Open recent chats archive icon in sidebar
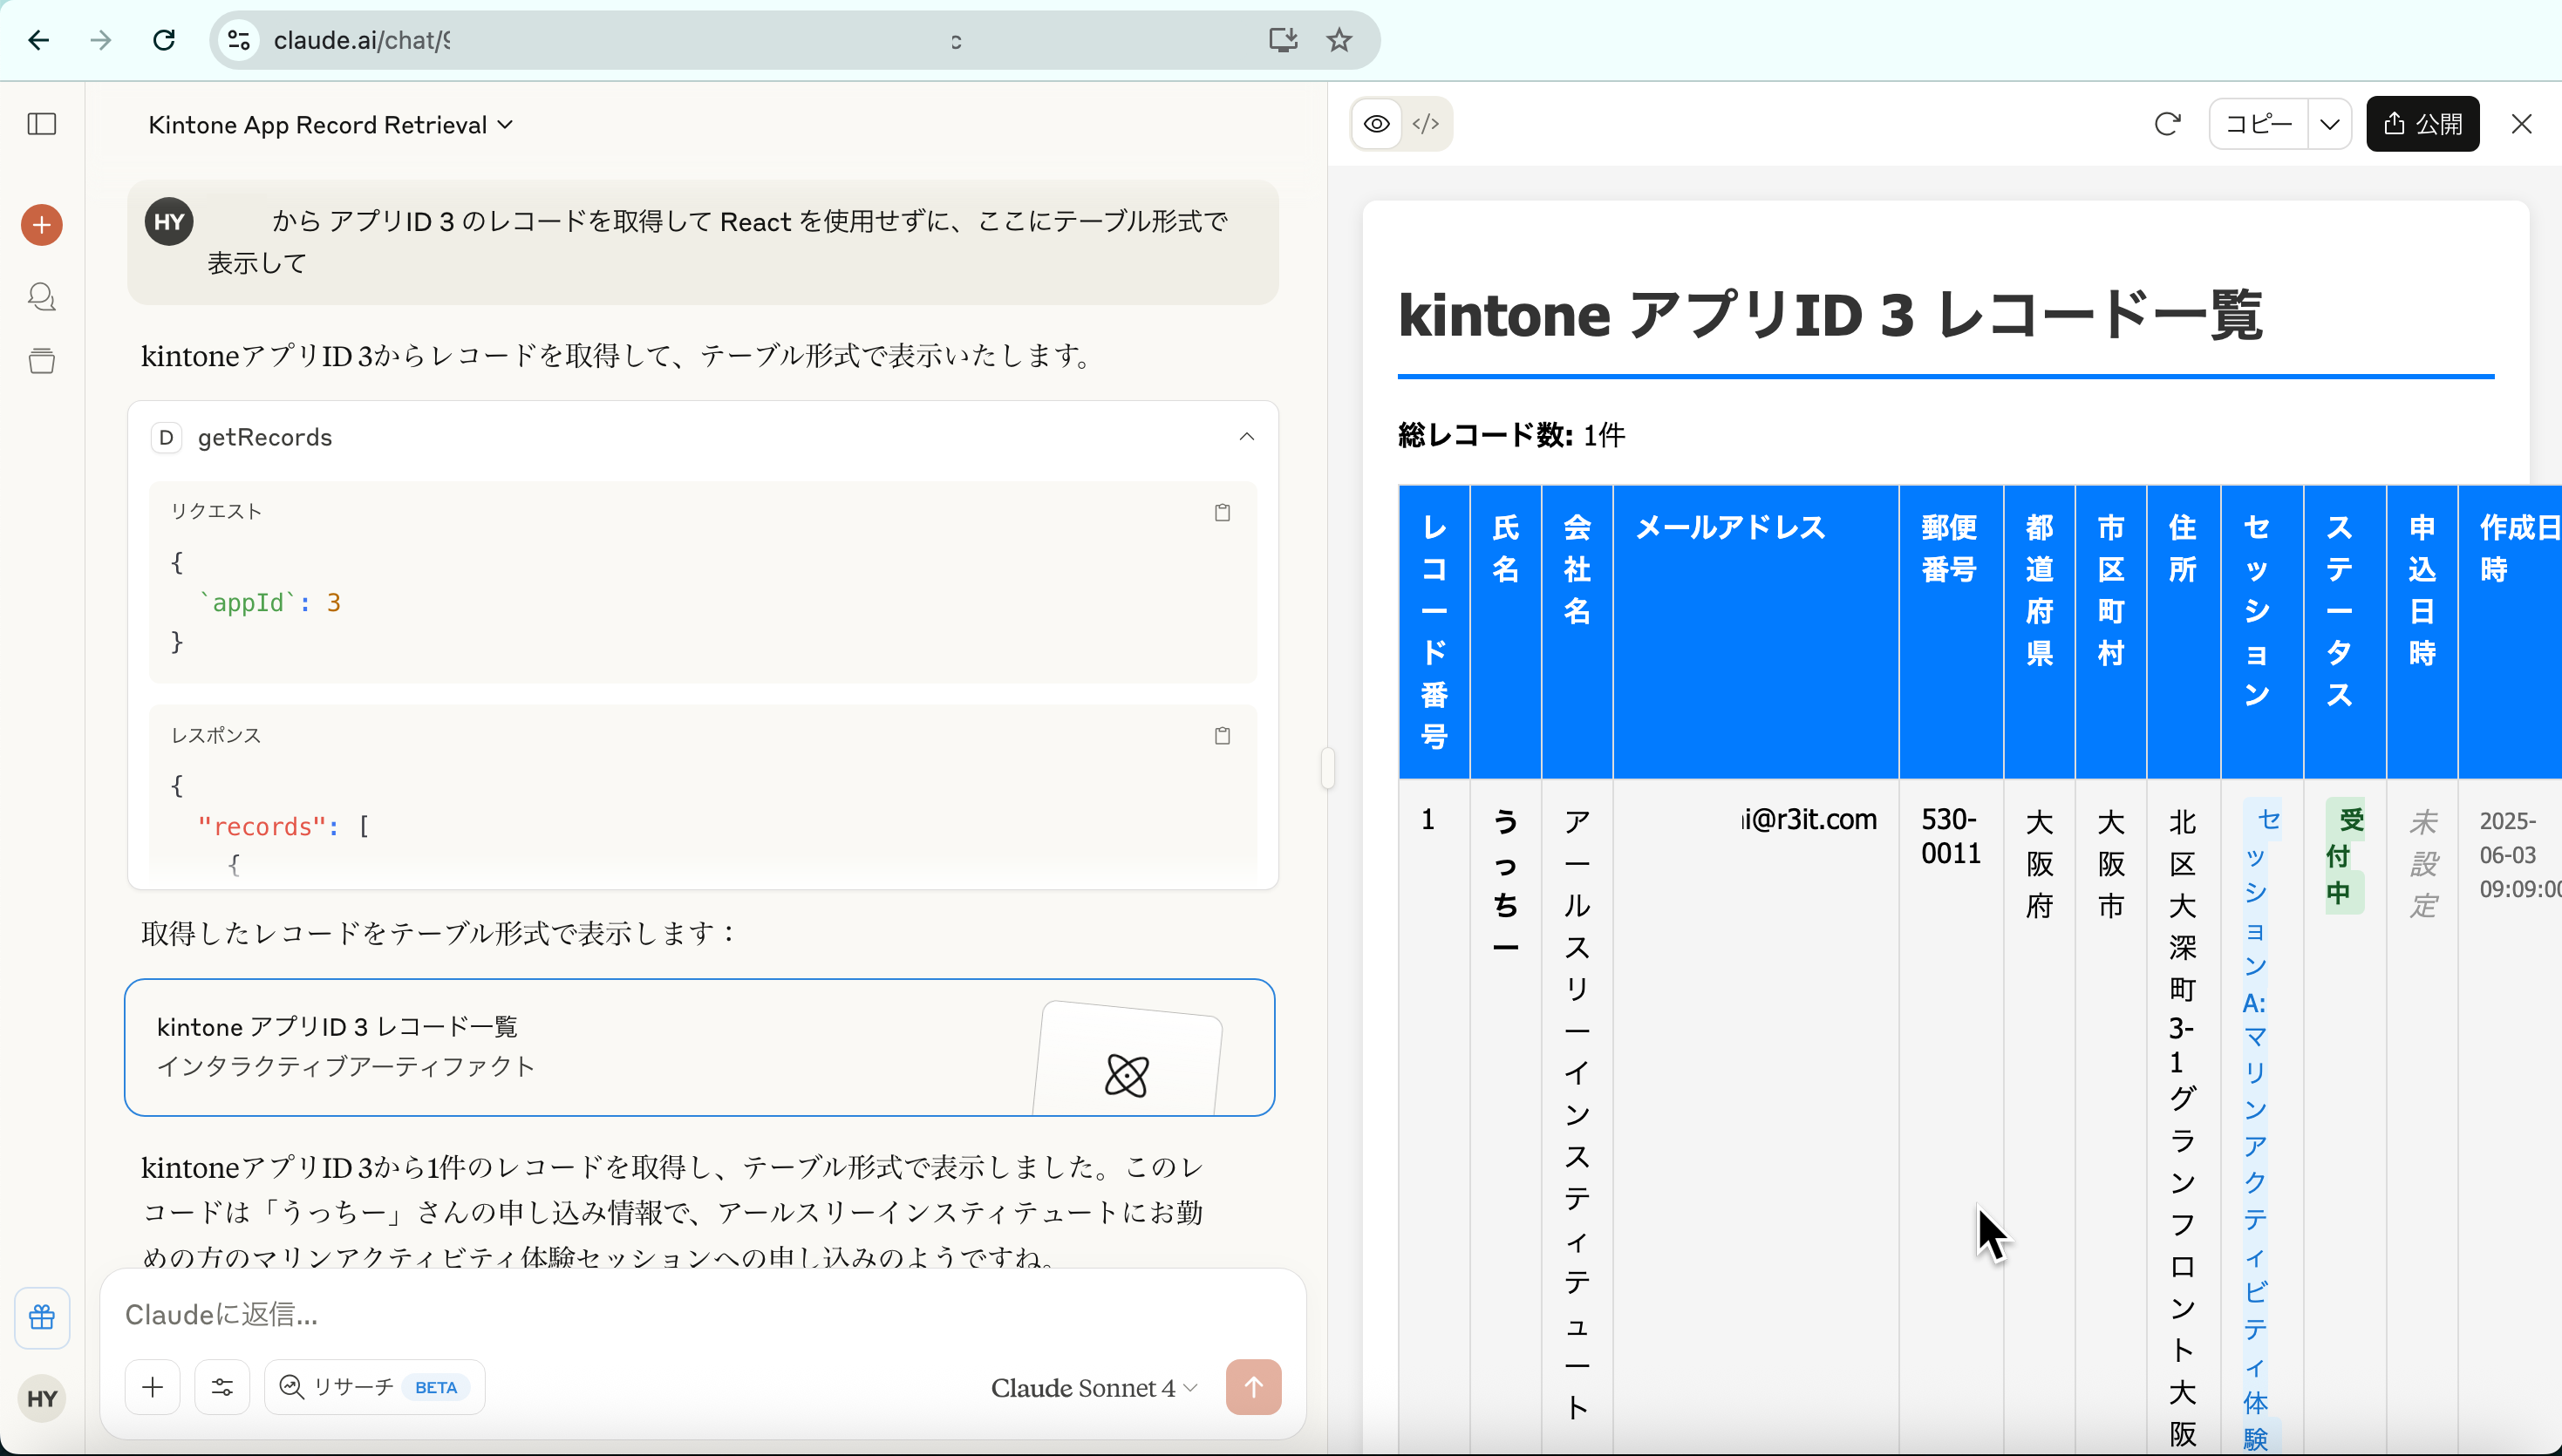The height and width of the screenshot is (1456, 2562). (41, 361)
